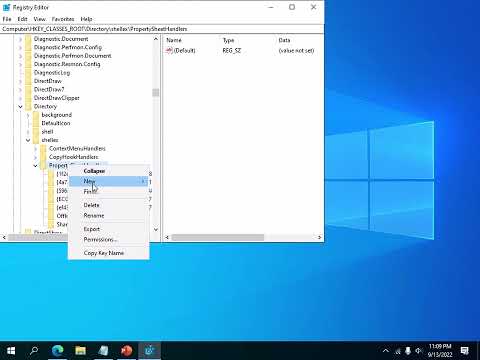Screen dimensions: 480x360
Task: Open the Edit menu
Action: coord(22,19)
